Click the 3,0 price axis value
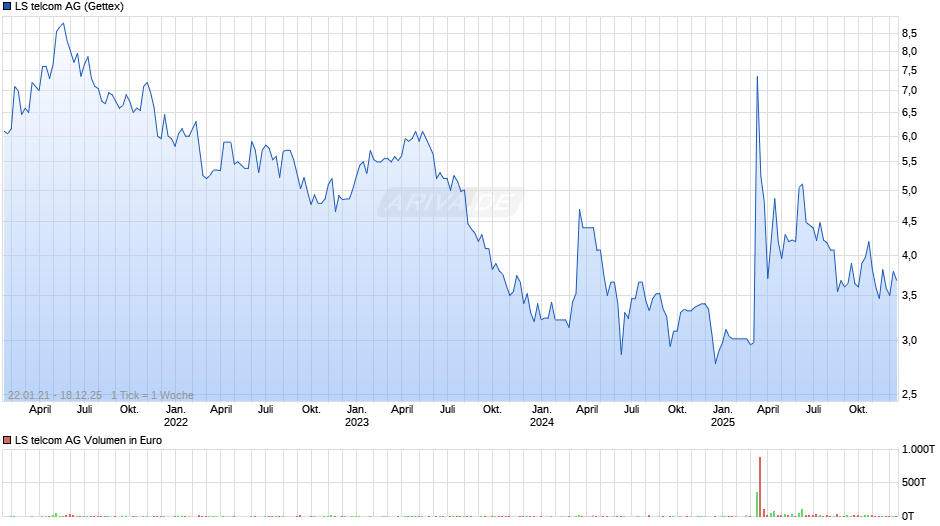 click(909, 341)
